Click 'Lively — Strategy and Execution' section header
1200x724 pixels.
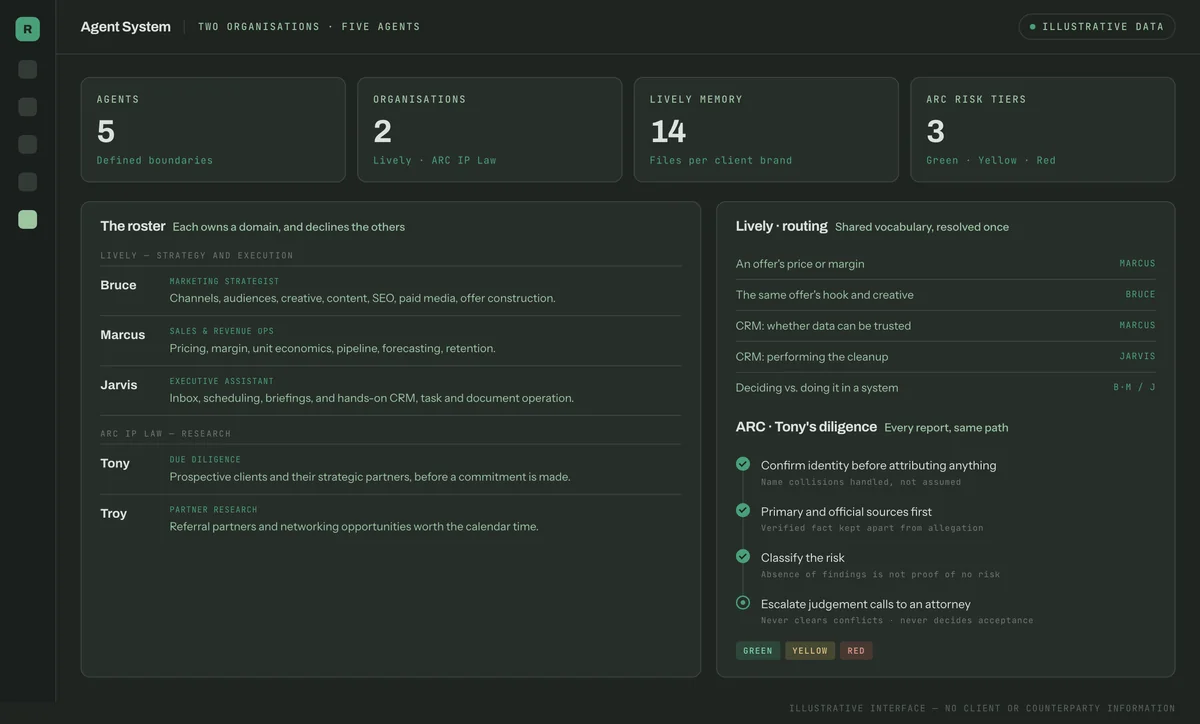(197, 255)
